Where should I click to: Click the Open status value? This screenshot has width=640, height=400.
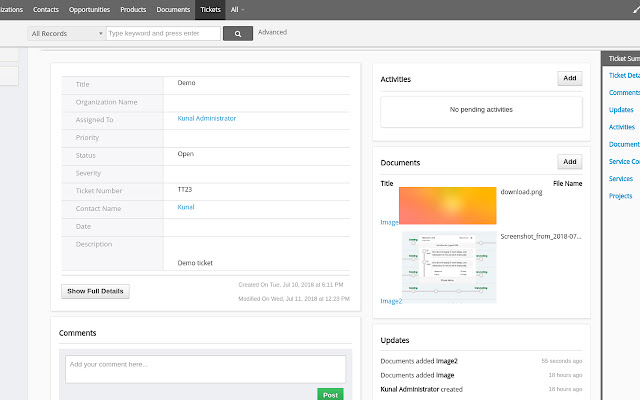pos(185,154)
